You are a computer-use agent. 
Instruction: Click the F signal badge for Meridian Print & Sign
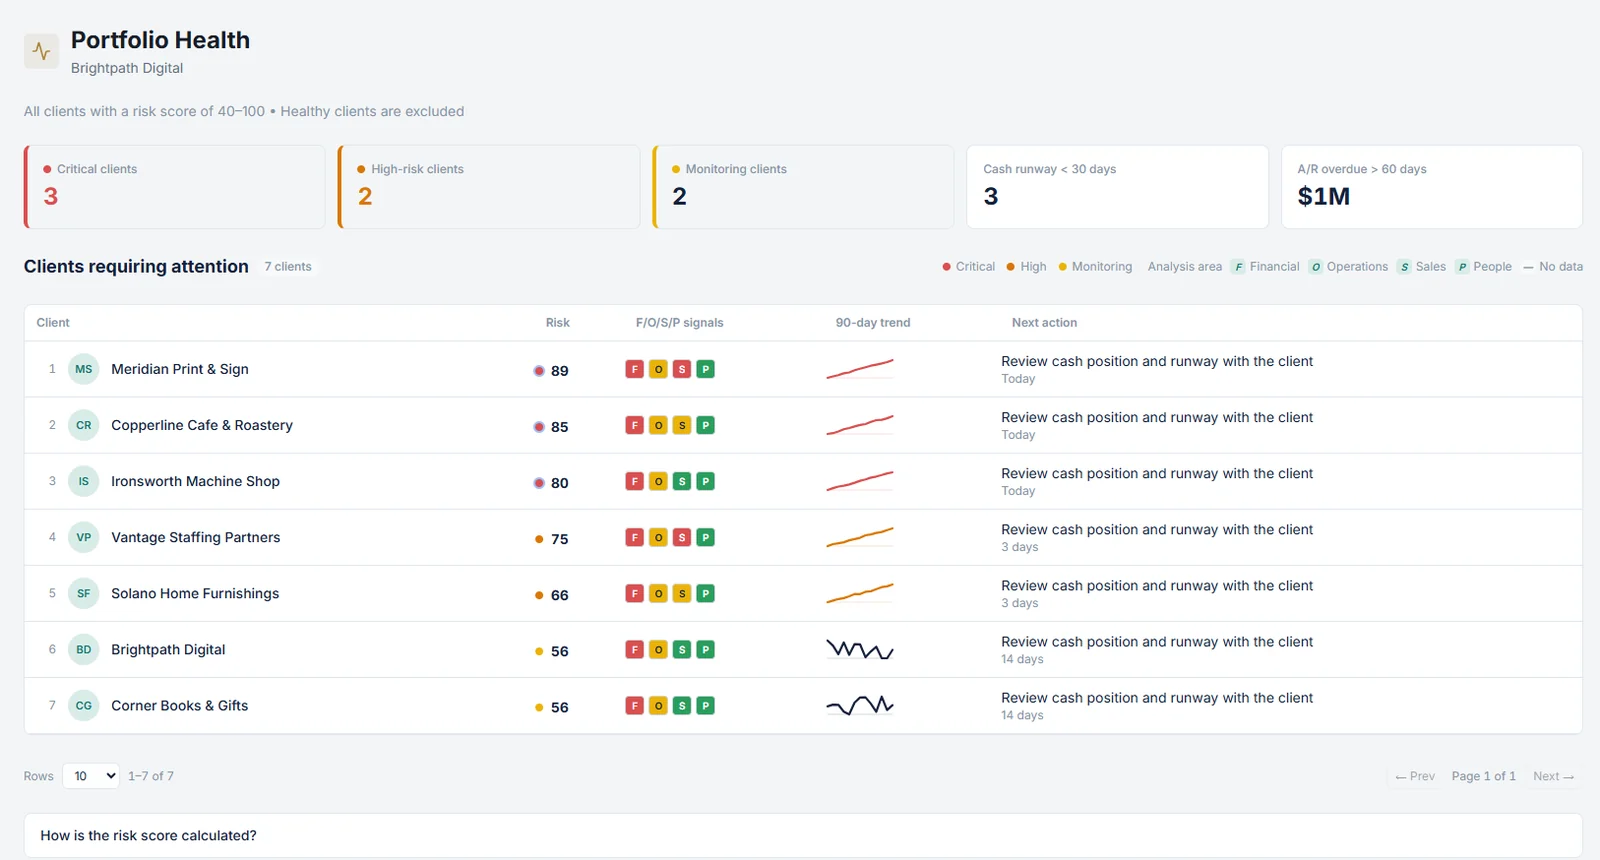[634, 369]
